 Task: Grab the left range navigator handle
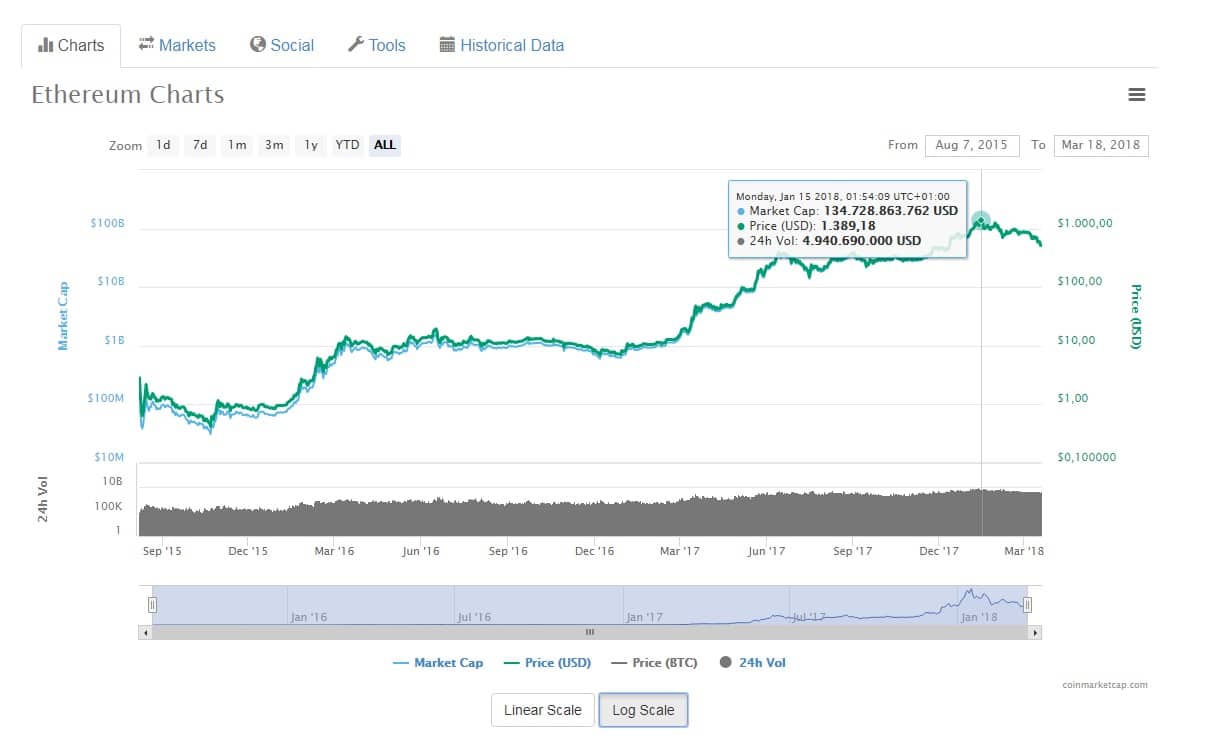(152, 605)
